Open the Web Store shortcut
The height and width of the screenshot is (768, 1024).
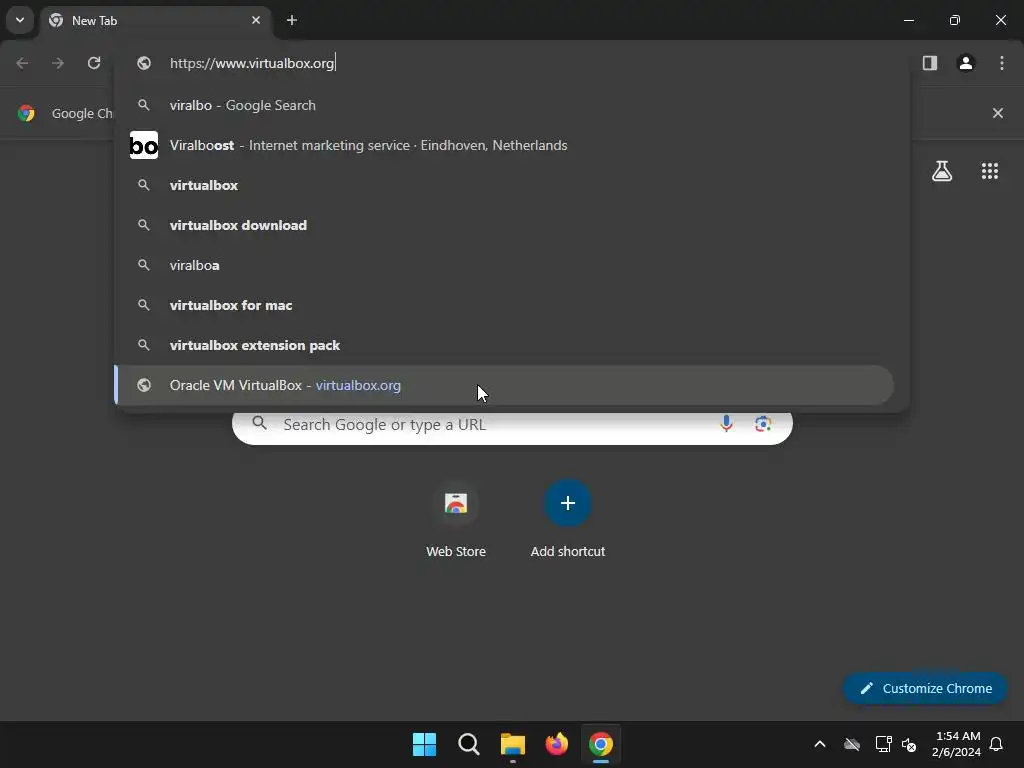456,520
